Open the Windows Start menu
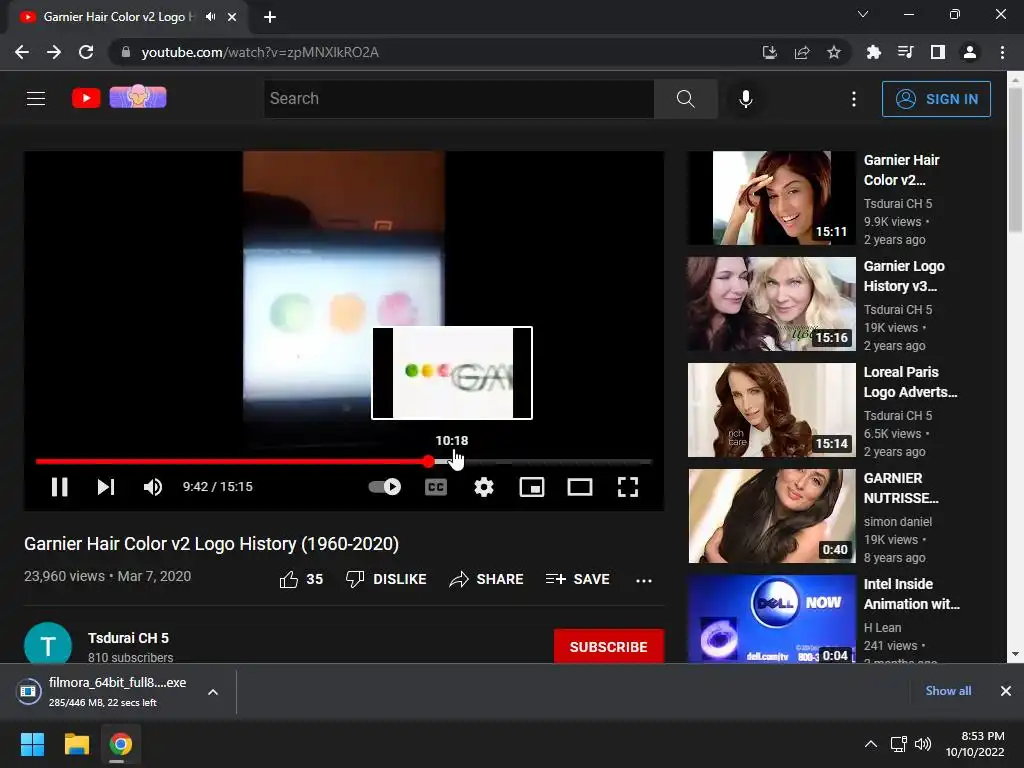 click(32, 744)
